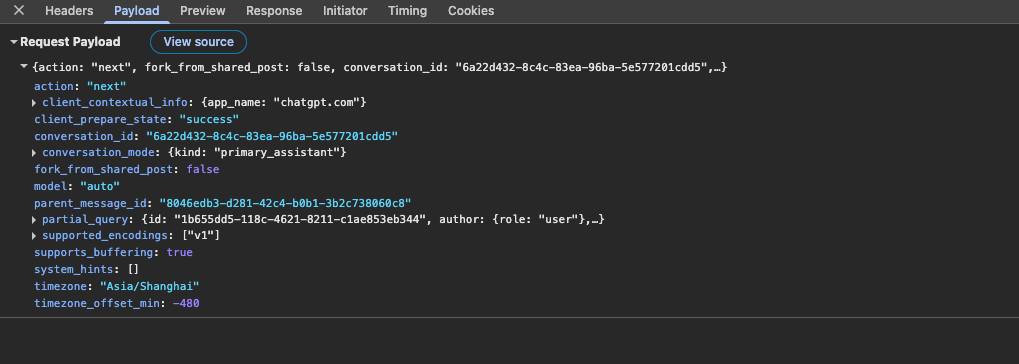
Task: Close the request details panel
Action: 19,10
